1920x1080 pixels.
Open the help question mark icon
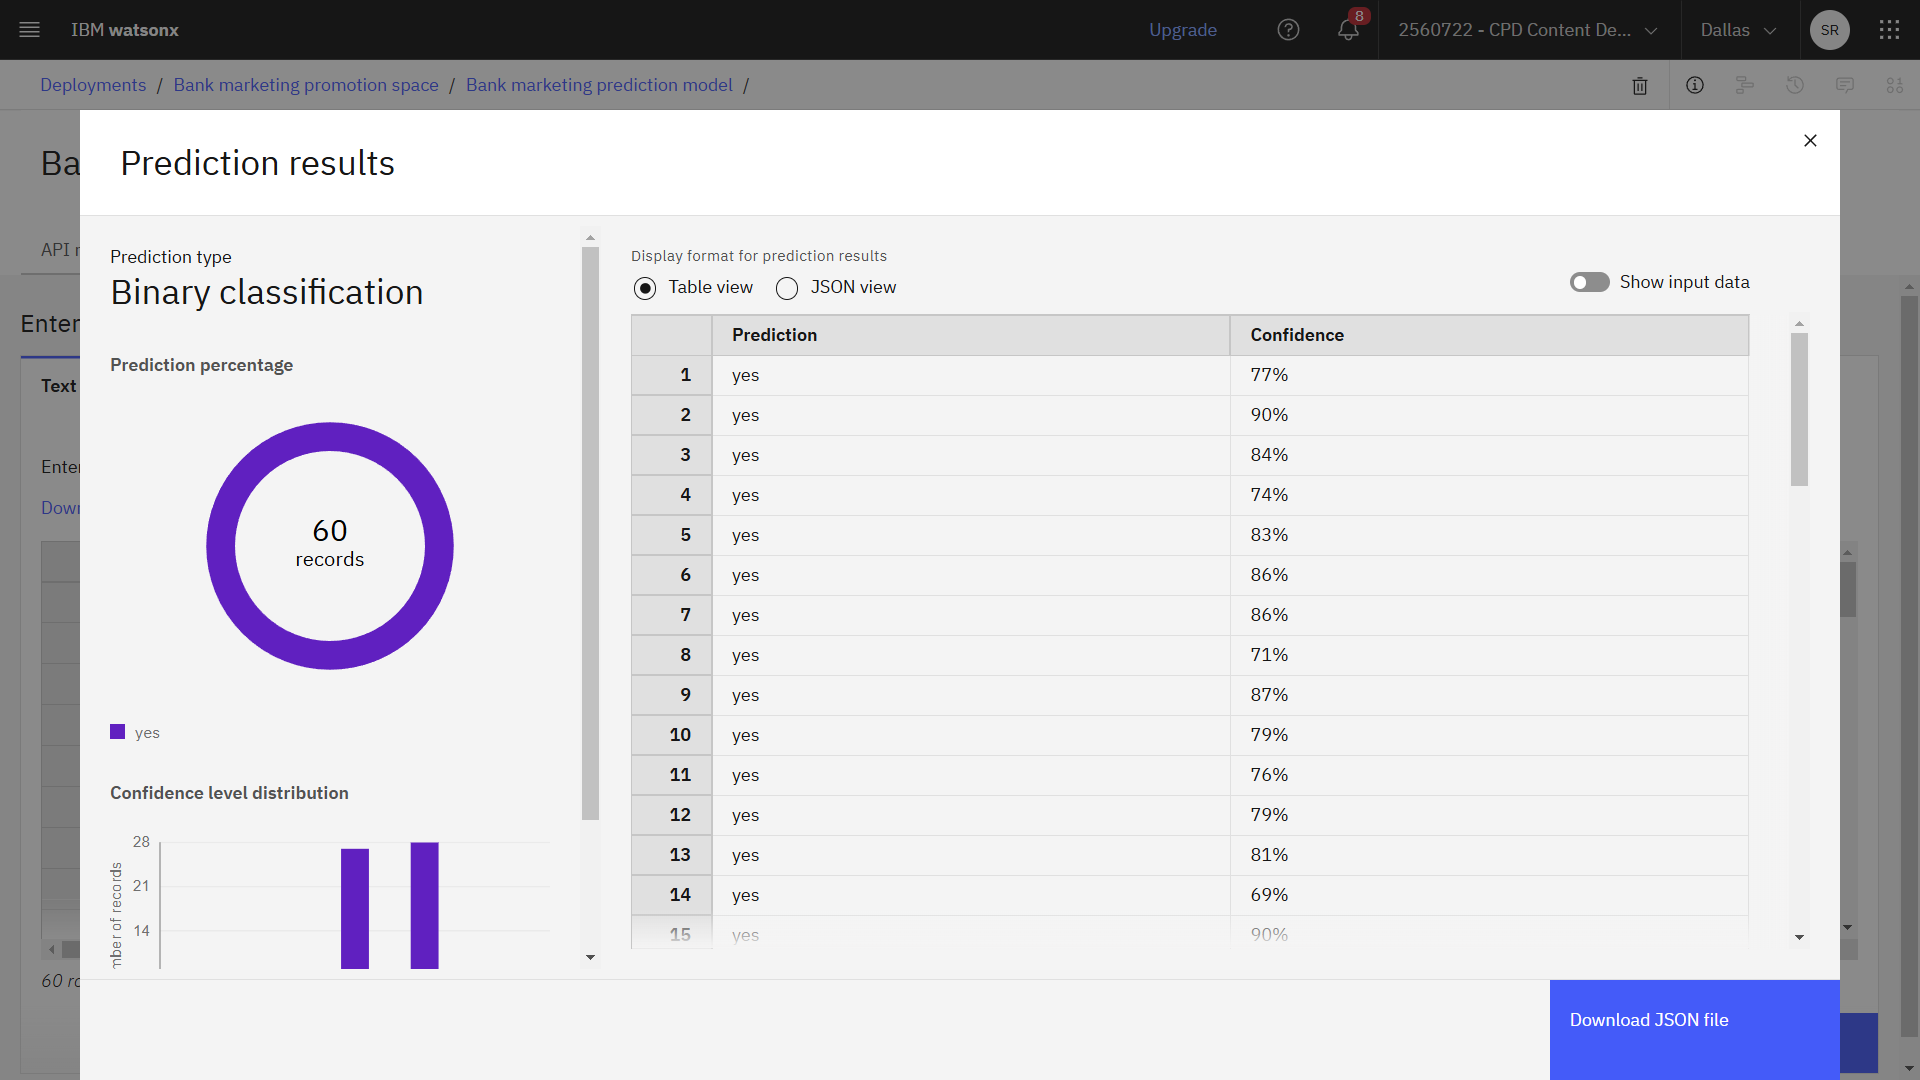[1288, 30]
